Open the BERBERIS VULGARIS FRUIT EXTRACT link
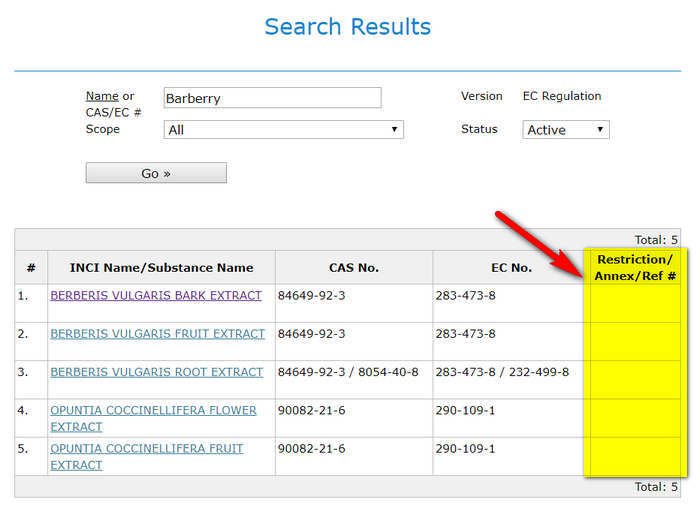The image size is (700, 515). 157,334
